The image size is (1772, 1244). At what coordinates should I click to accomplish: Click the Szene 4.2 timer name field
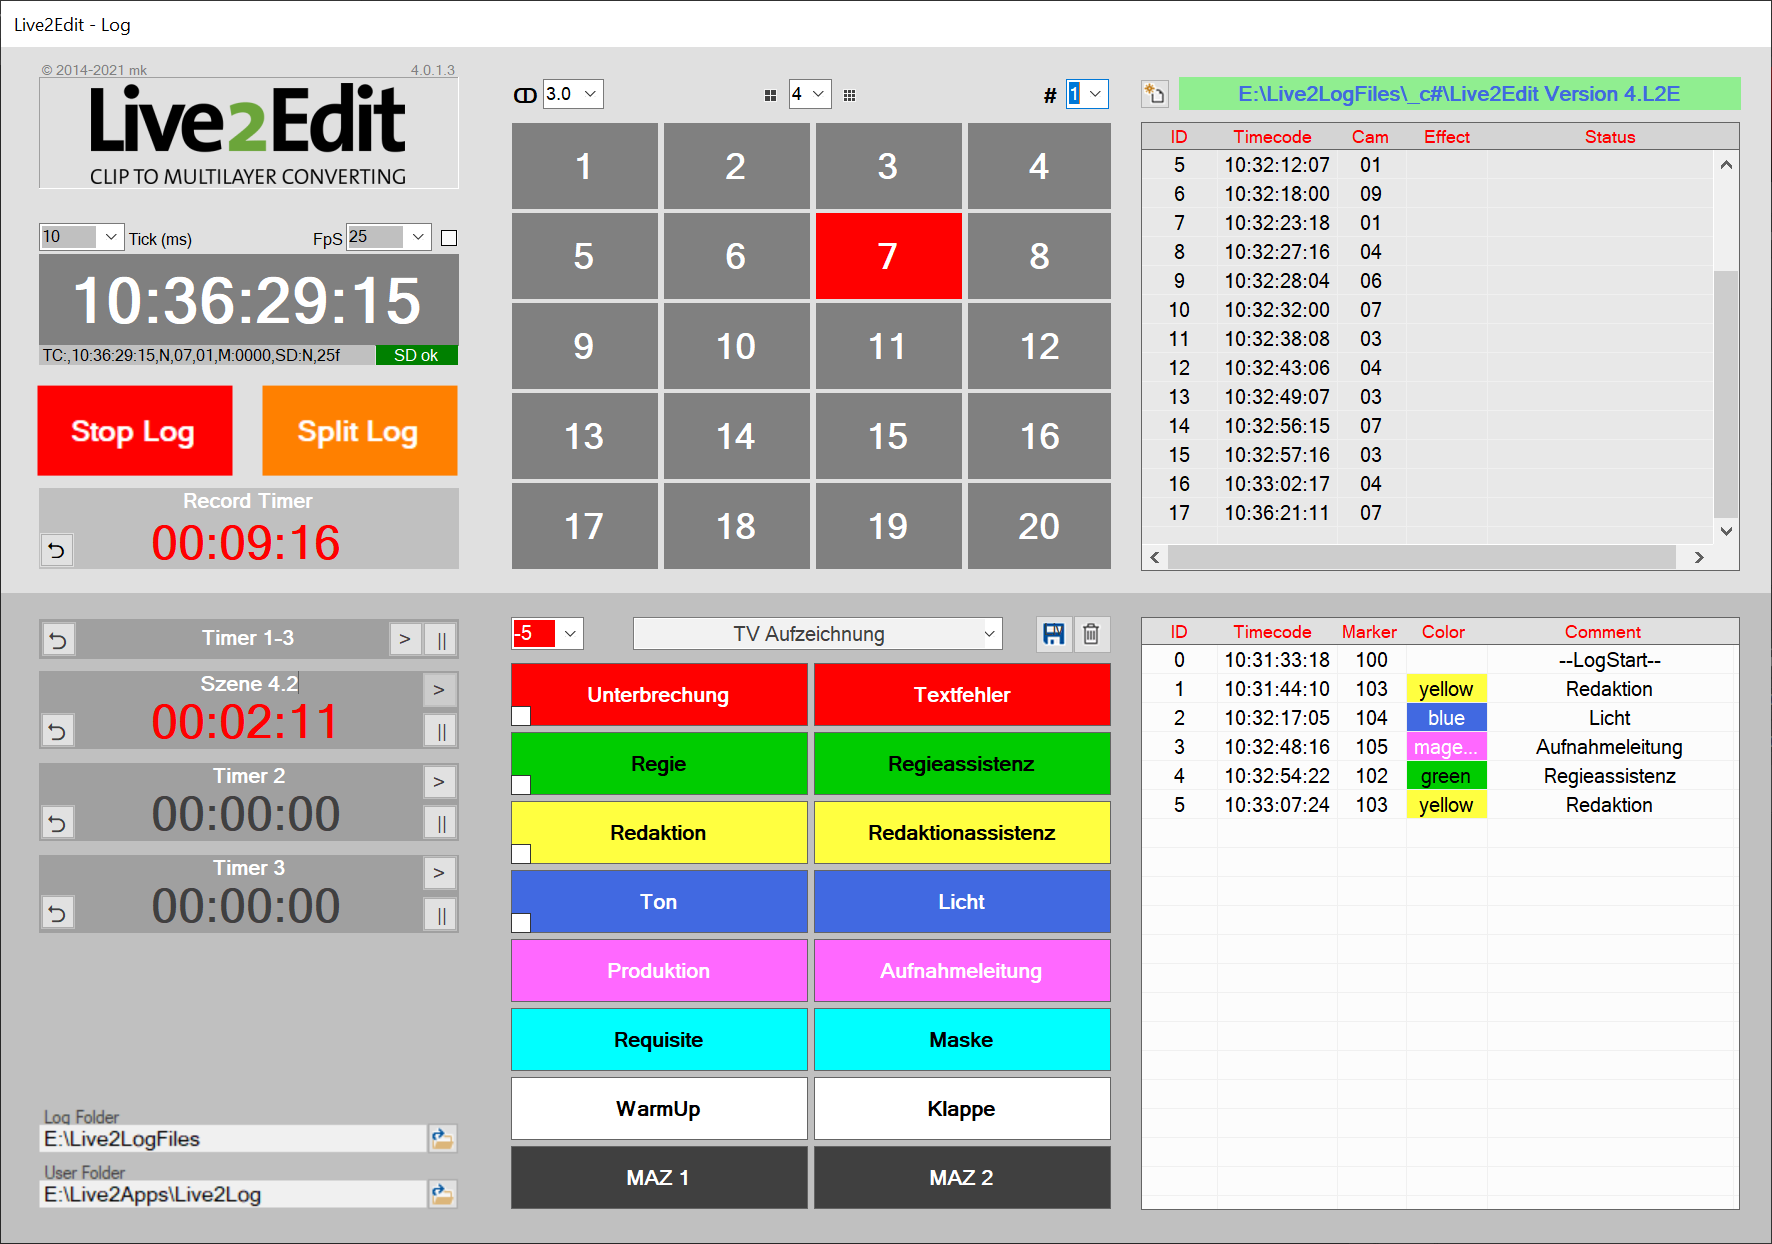[x=248, y=684]
